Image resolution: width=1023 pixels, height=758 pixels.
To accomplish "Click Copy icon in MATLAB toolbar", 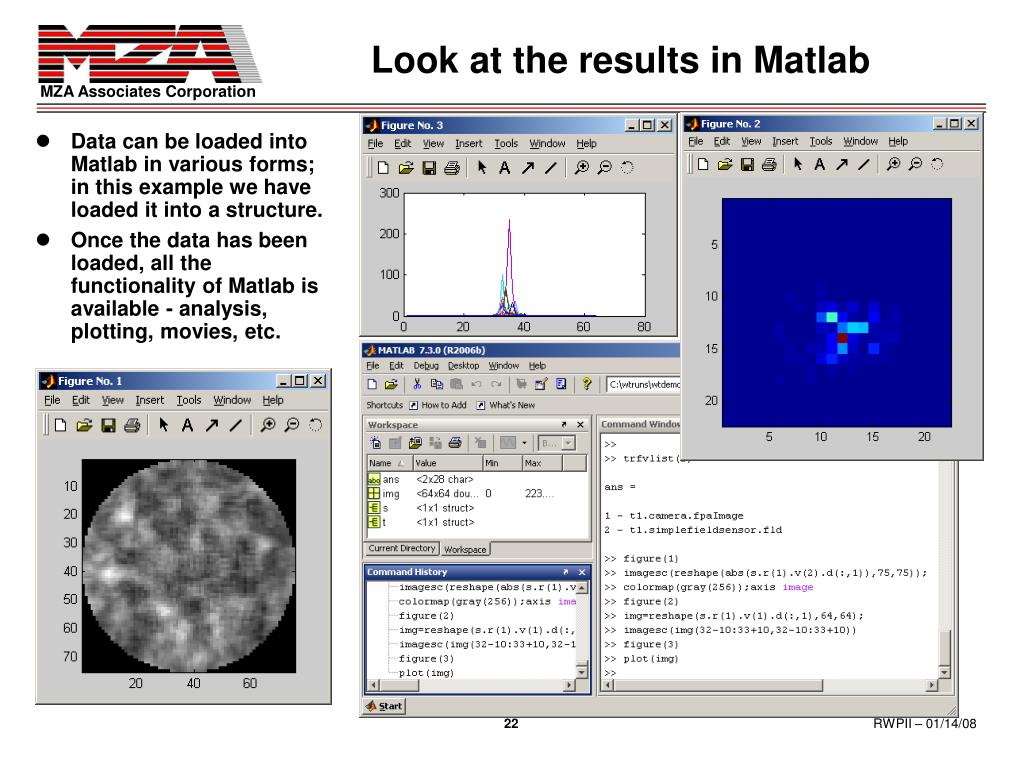I will point(436,384).
